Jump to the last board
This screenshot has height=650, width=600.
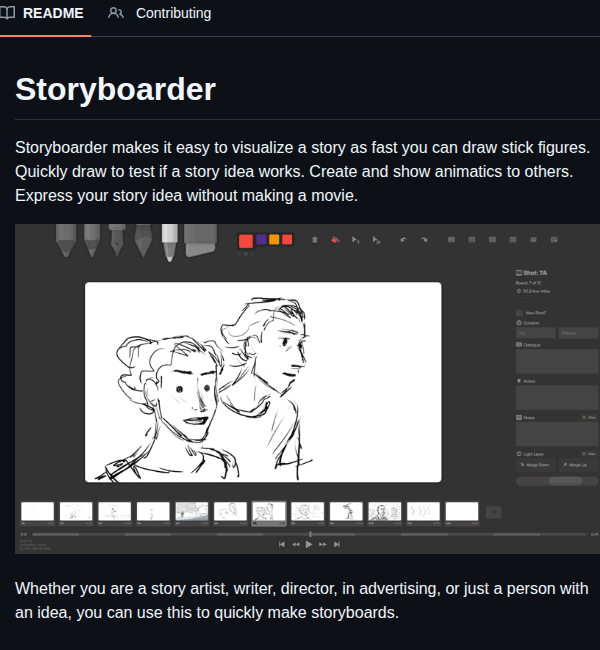[x=337, y=544]
